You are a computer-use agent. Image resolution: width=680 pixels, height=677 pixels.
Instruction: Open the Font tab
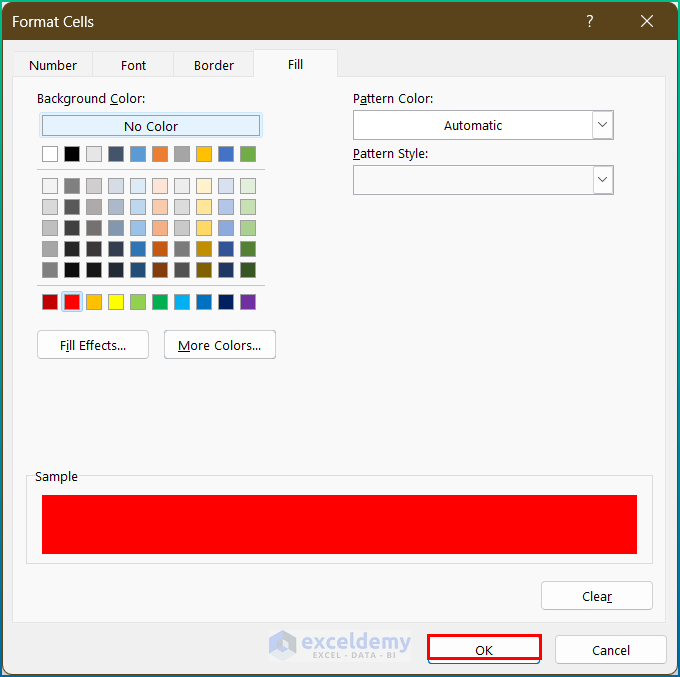pyautogui.click(x=133, y=65)
